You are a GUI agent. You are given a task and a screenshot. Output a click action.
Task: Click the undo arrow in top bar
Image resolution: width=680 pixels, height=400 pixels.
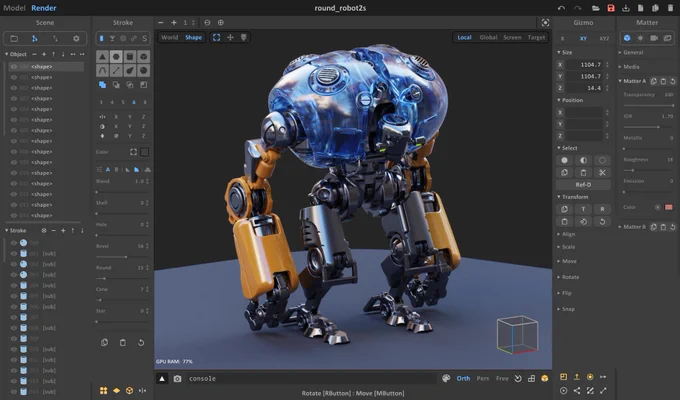coord(561,8)
